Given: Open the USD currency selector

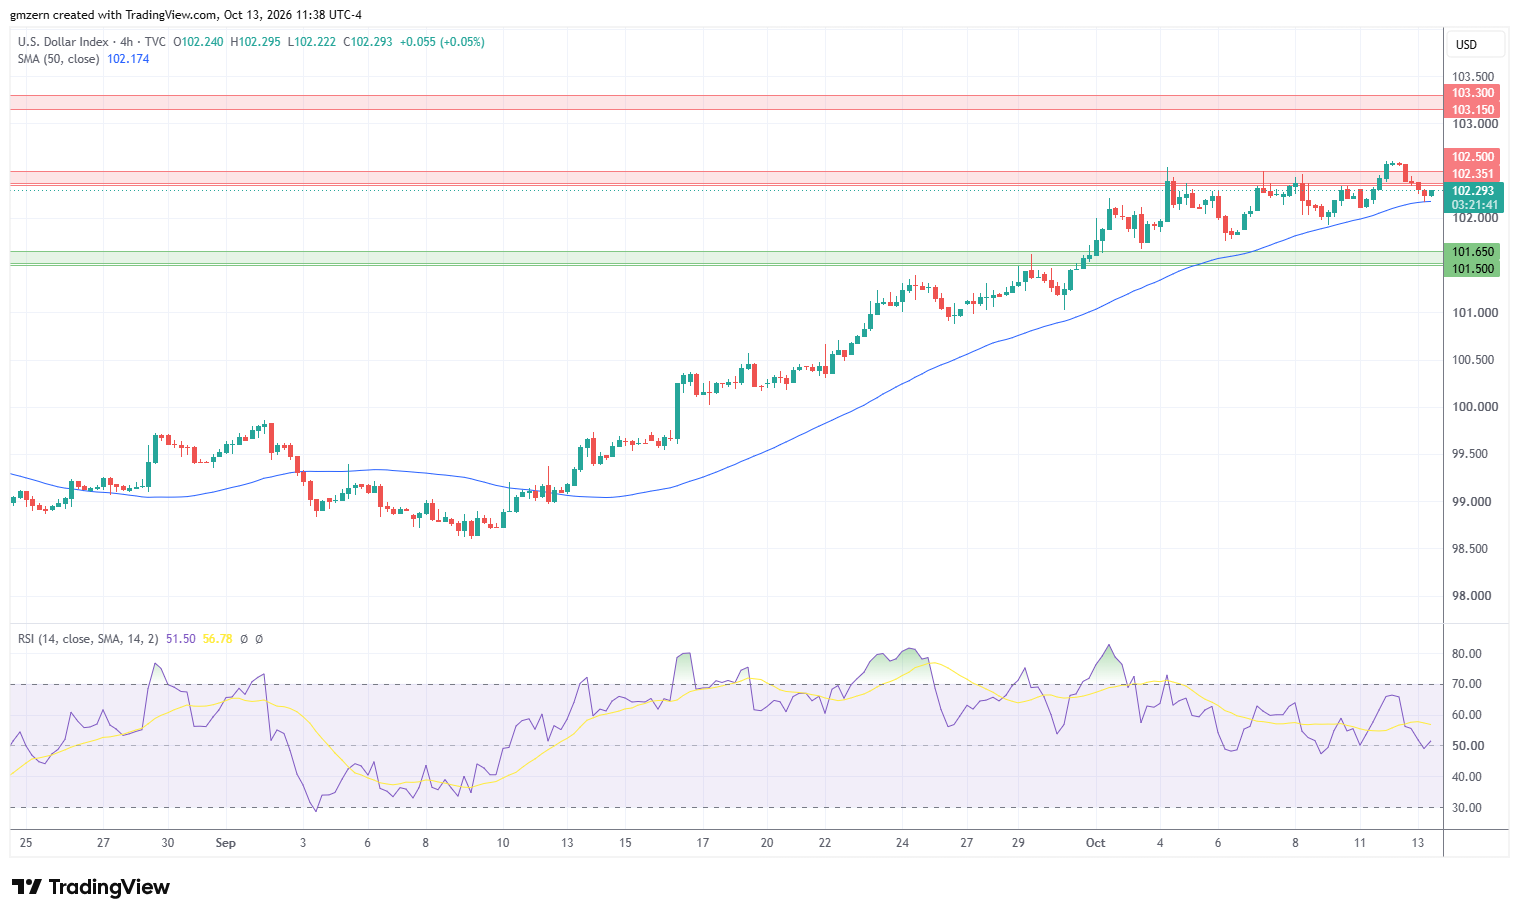Looking at the screenshot, I should coord(1476,45).
